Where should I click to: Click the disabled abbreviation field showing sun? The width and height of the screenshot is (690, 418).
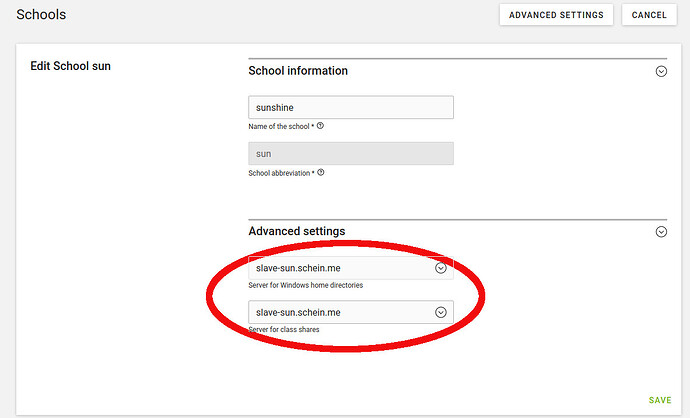click(350, 154)
